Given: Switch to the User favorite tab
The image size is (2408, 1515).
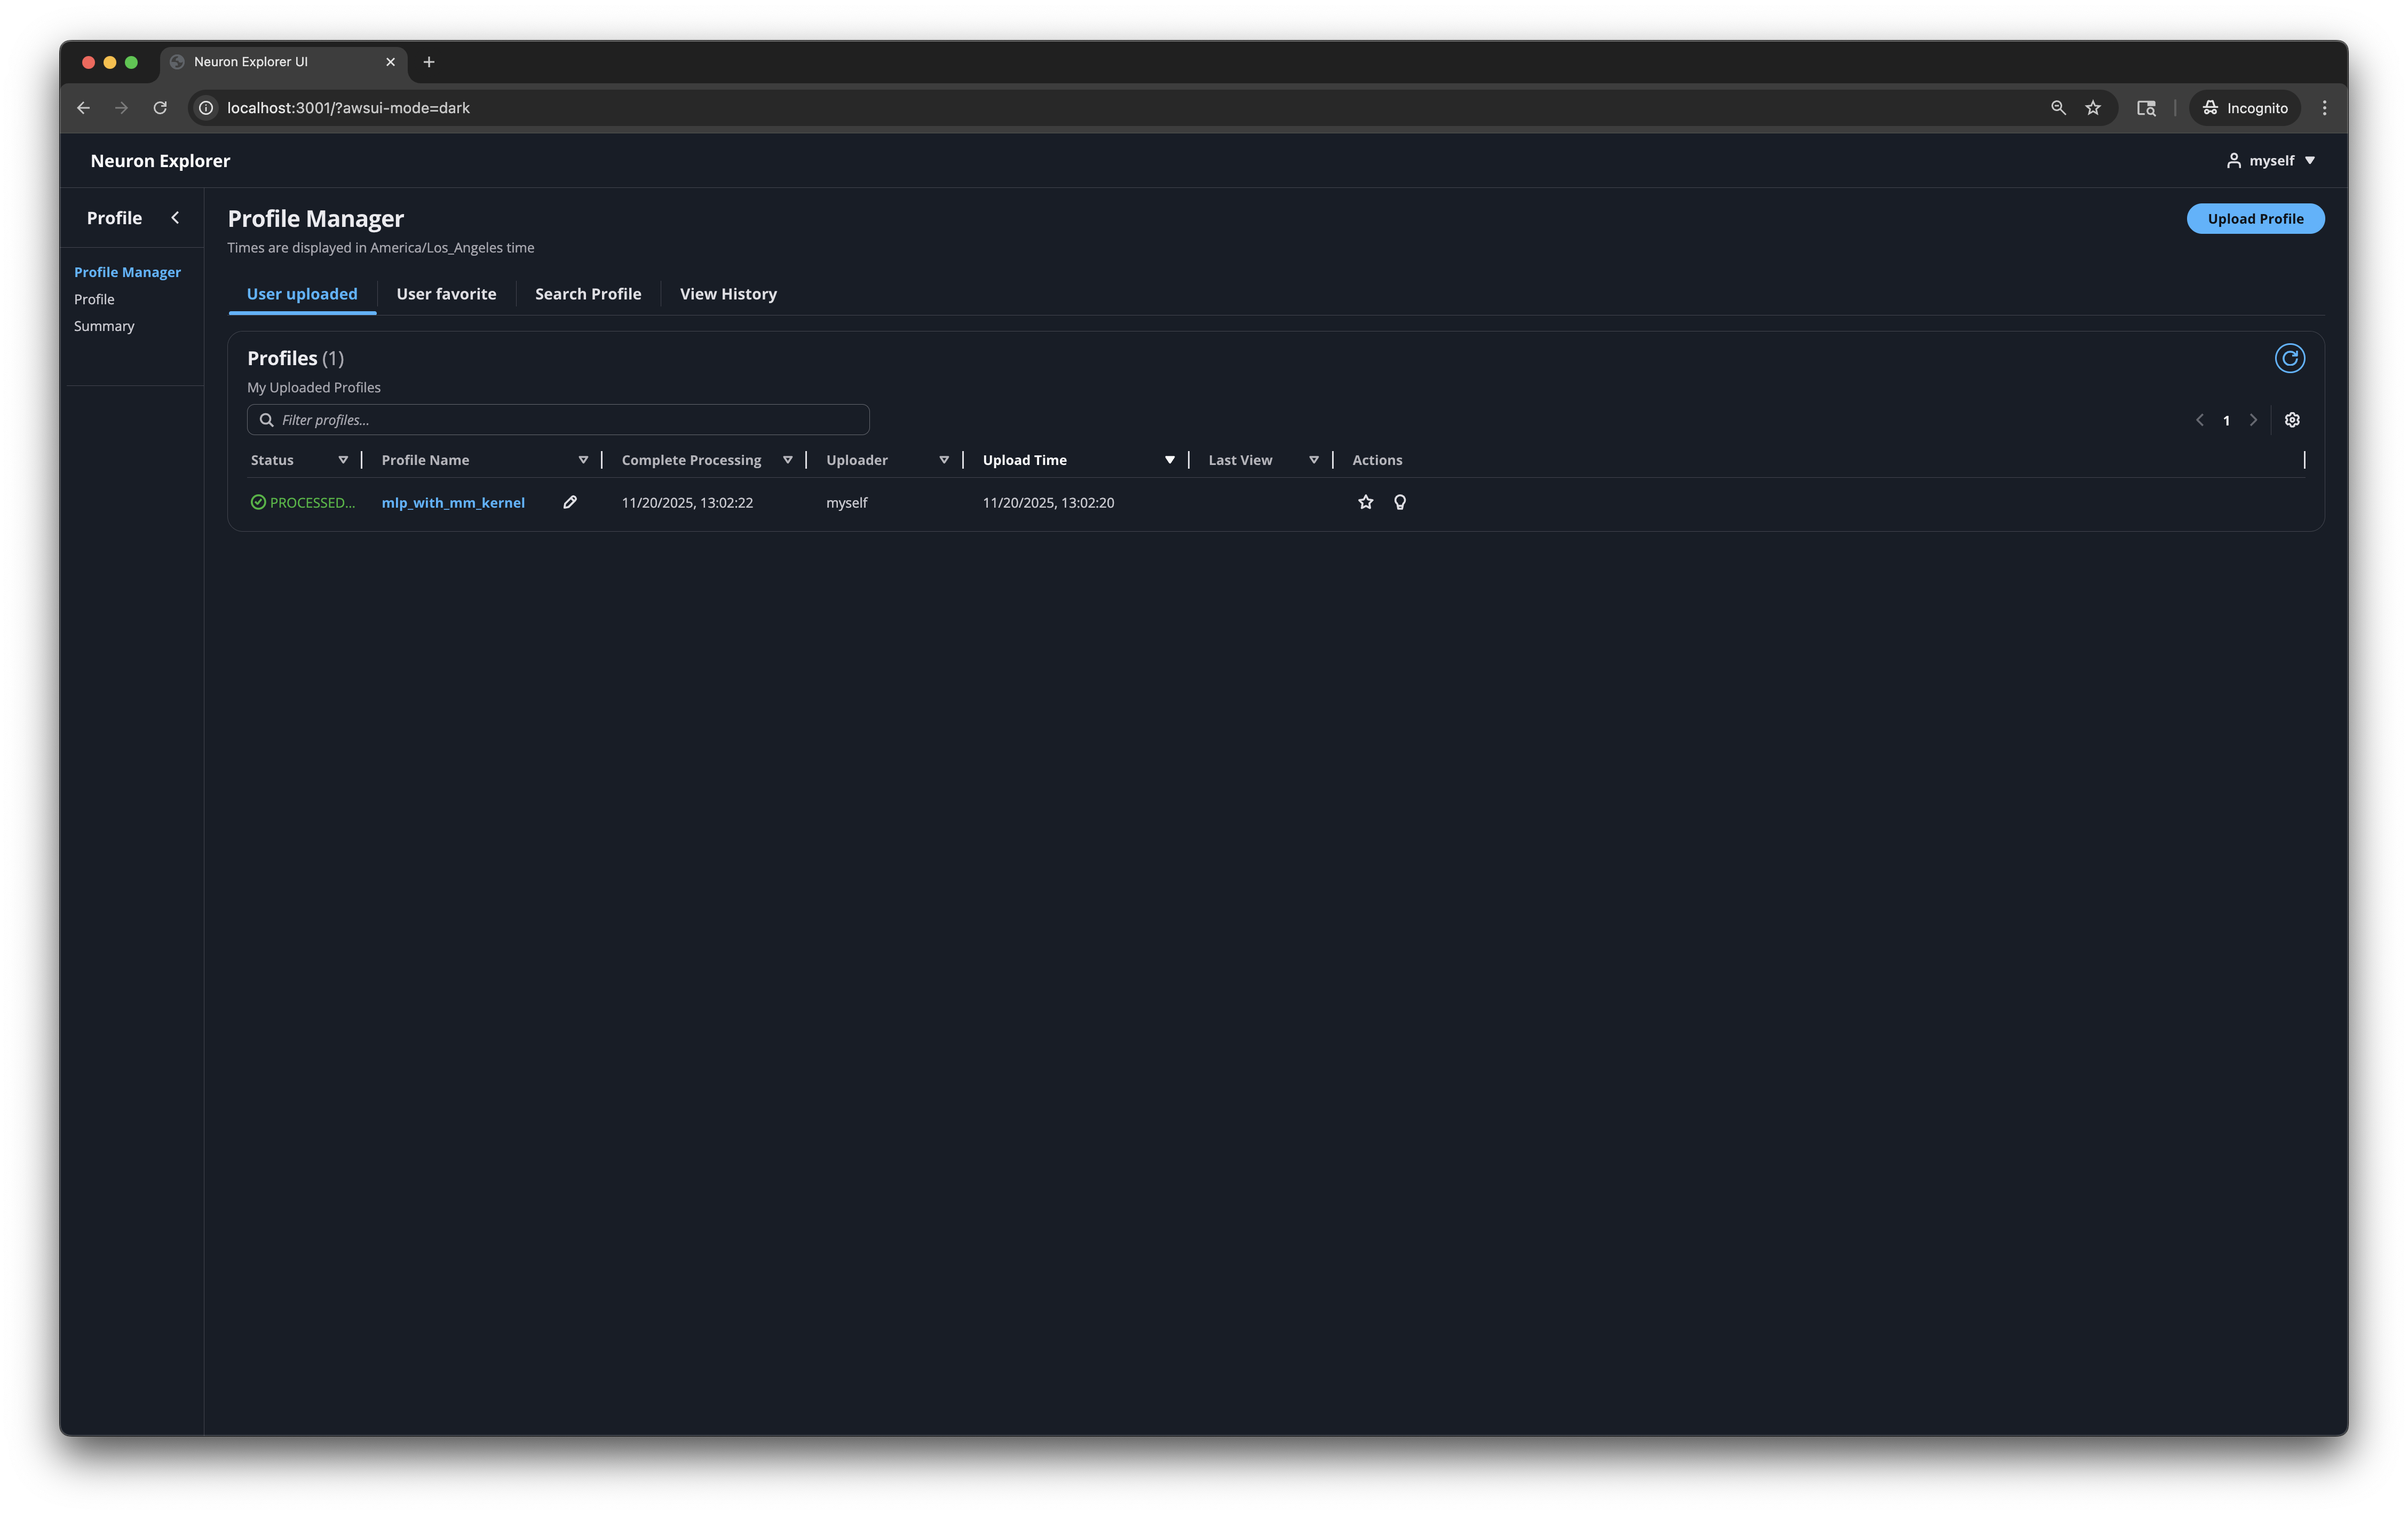Looking at the screenshot, I should pos(446,293).
